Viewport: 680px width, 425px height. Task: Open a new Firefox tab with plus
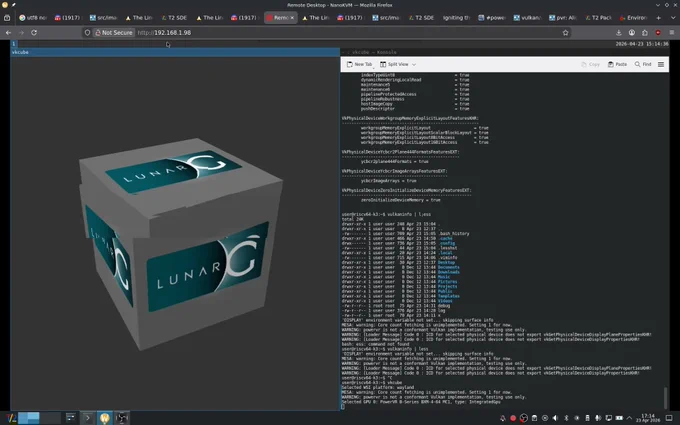[658, 18]
